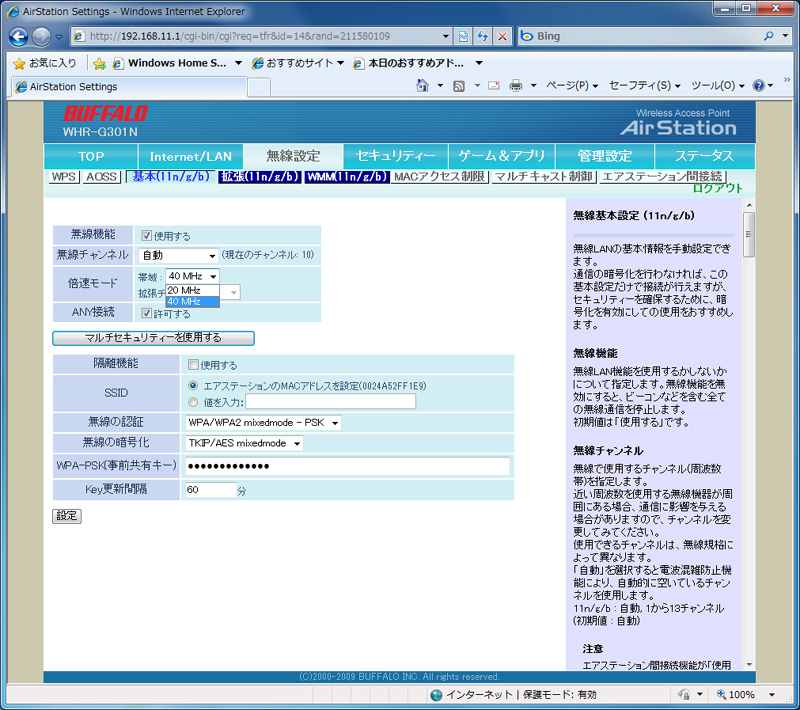Go to the TOP navigation tab
The width and height of the screenshot is (800, 710).
click(91, 156)
